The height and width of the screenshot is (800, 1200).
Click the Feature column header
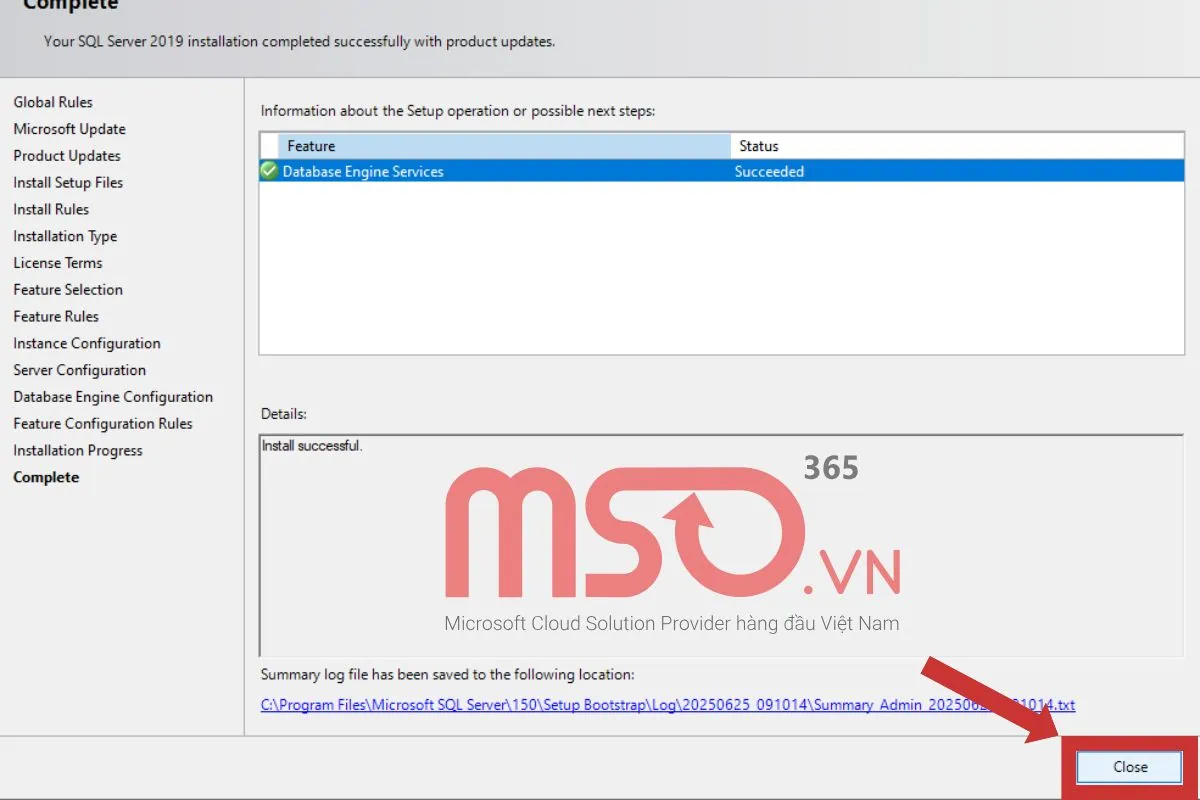click(x=311, y=145)
